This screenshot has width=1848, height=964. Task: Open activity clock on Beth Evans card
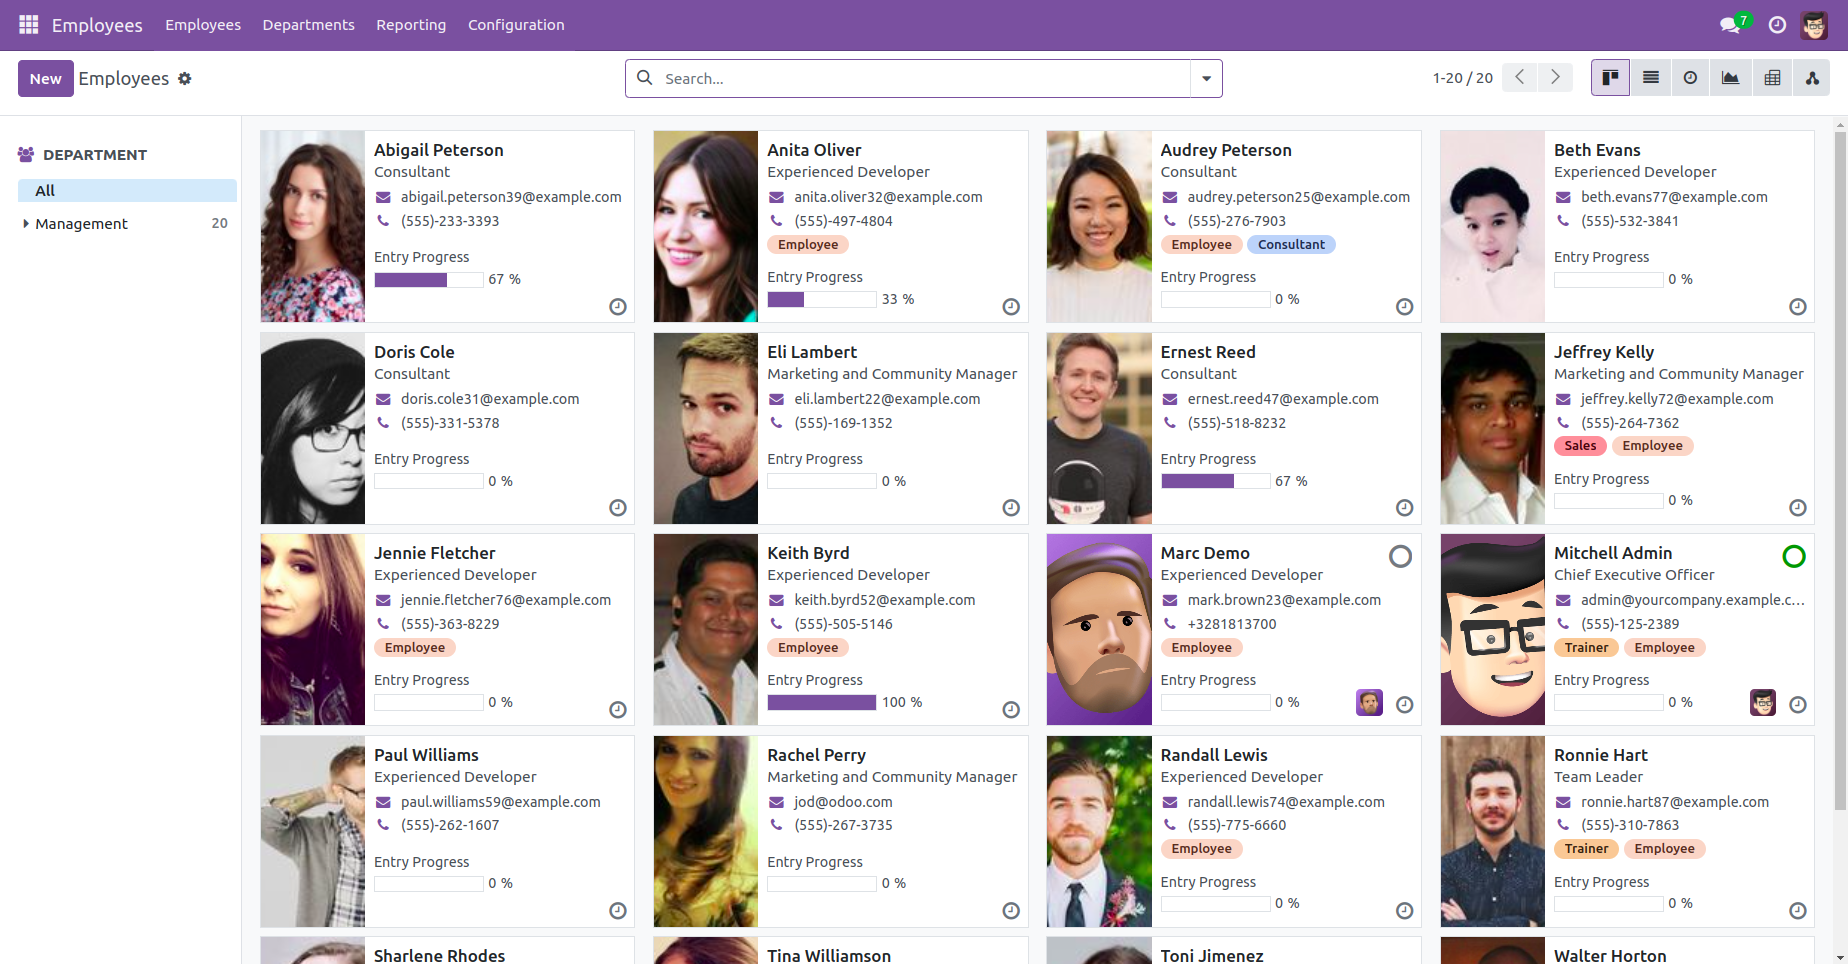1798,307
